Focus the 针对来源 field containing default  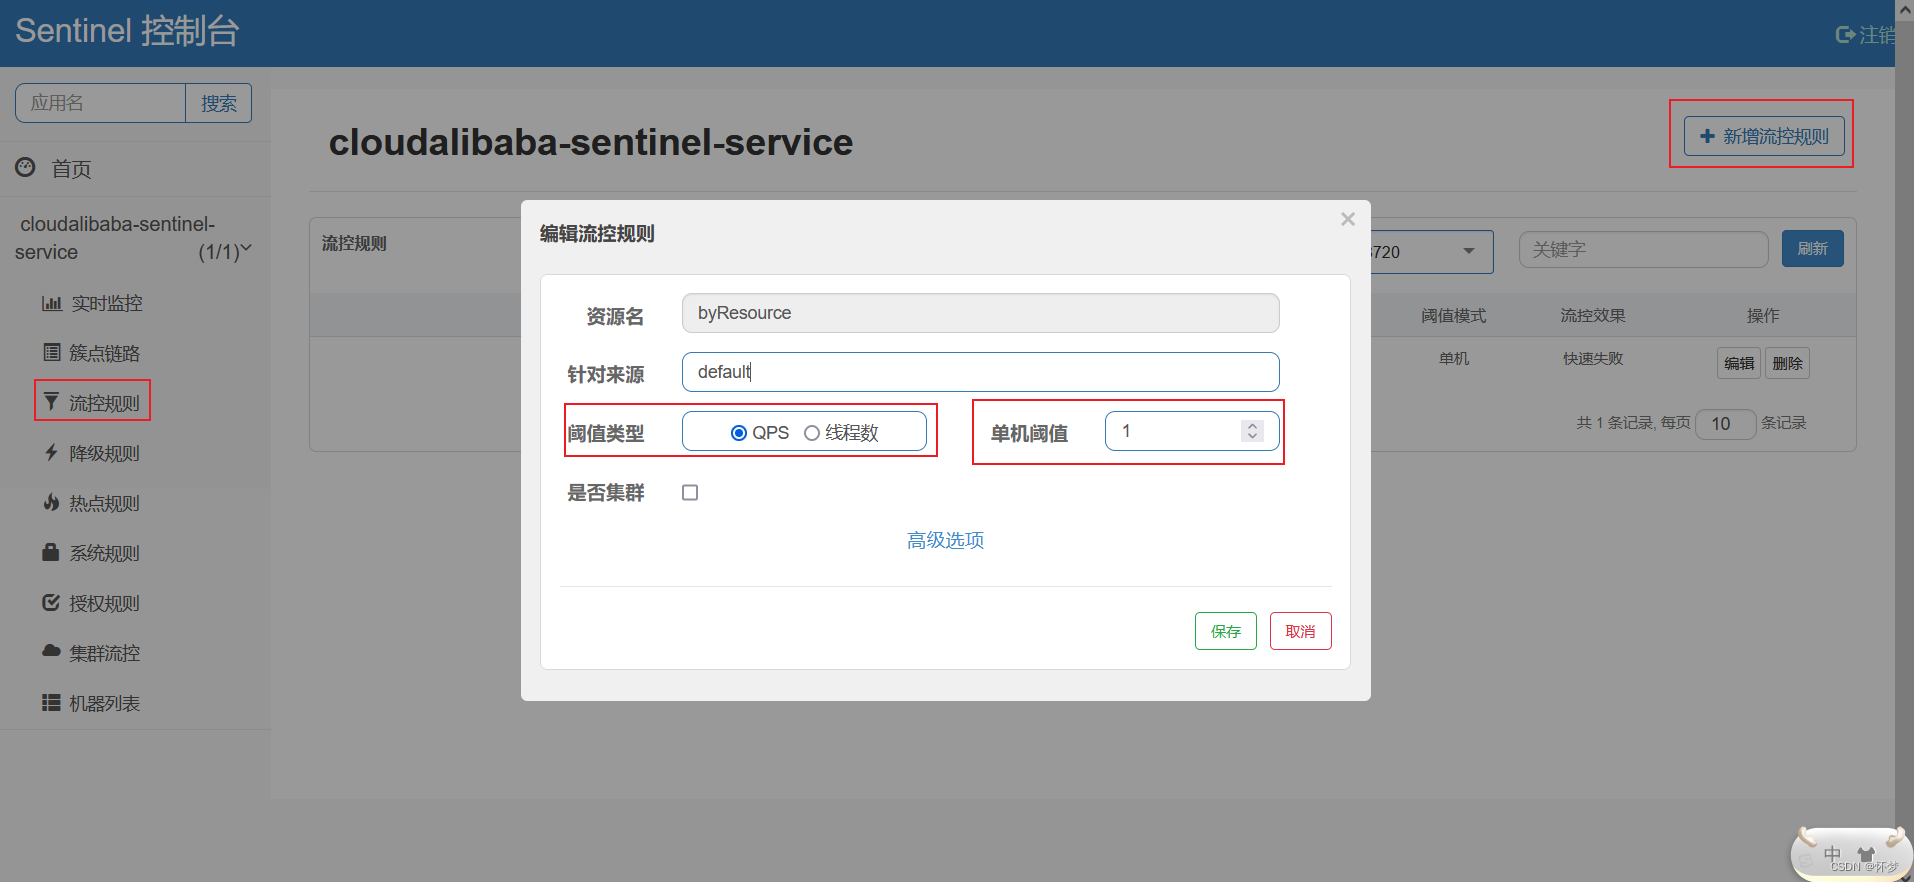click(x=980, y=372)
